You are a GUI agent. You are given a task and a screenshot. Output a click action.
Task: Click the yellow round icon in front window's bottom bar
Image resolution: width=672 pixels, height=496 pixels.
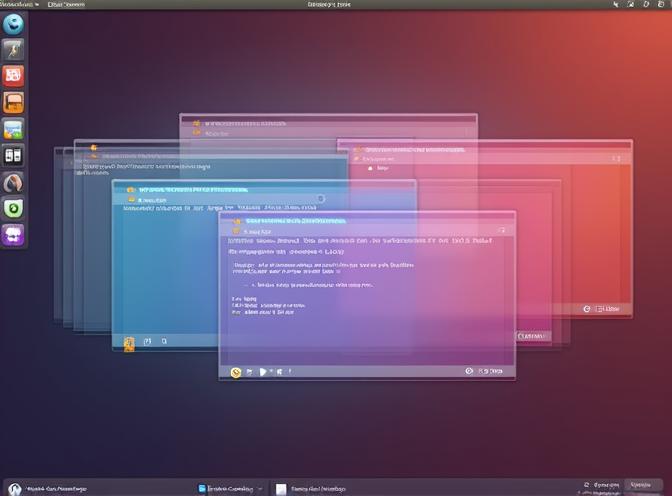(236, 371)
